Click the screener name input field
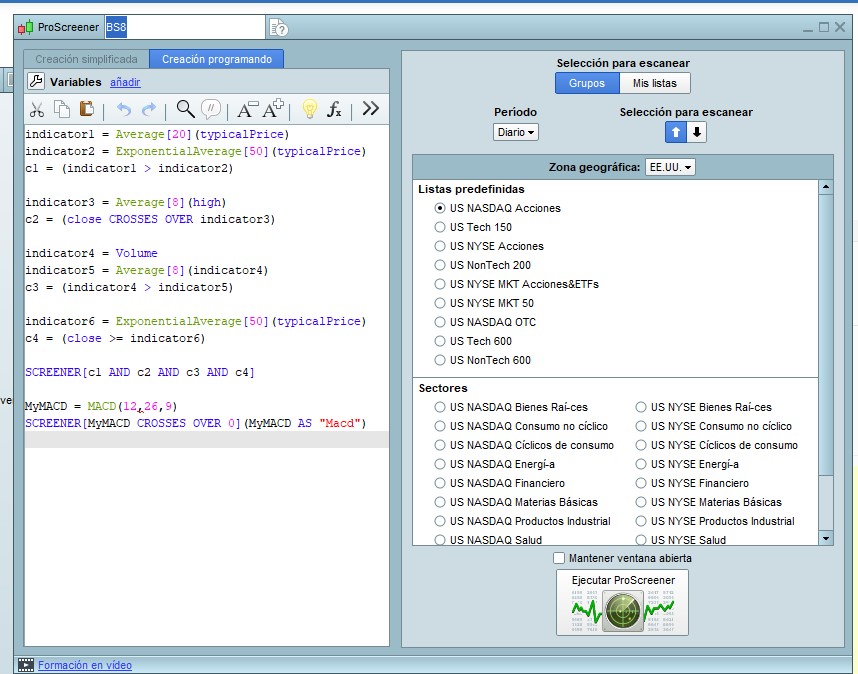 coord(185,28)
